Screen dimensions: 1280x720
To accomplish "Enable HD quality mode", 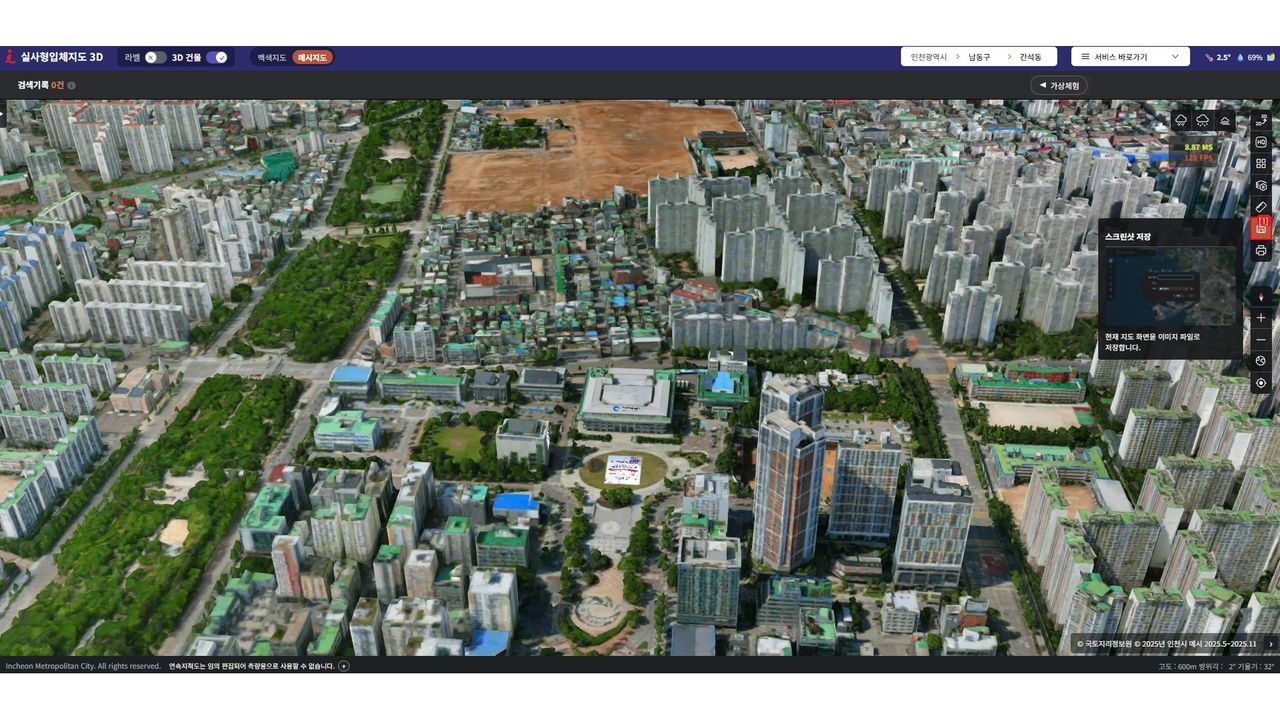I will click(1260, 142).
